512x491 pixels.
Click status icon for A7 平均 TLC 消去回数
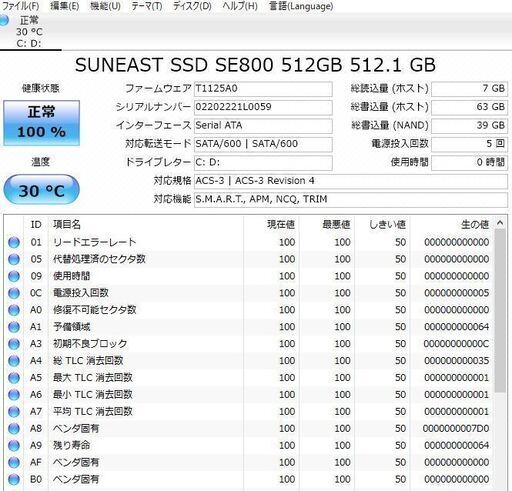(x=14, y=412)
